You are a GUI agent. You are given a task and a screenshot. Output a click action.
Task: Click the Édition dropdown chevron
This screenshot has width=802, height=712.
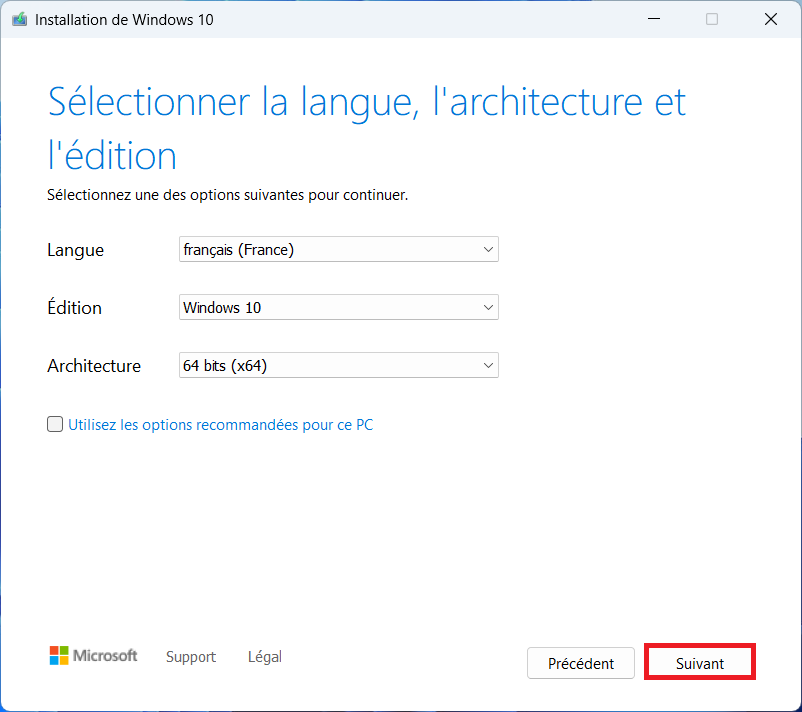487,307
